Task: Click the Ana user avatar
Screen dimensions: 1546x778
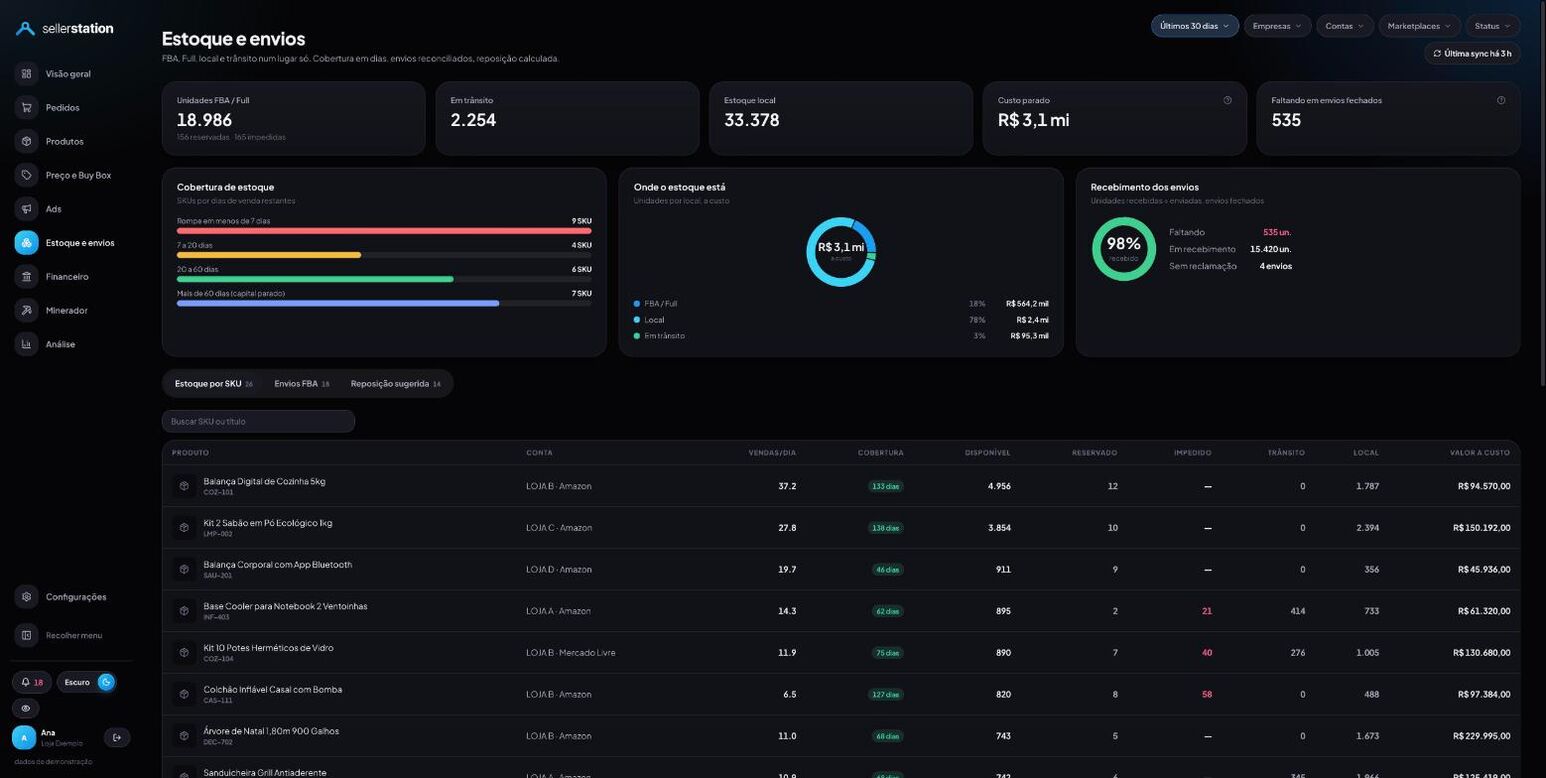Action: pyautogui.click(x=24, y=738)
